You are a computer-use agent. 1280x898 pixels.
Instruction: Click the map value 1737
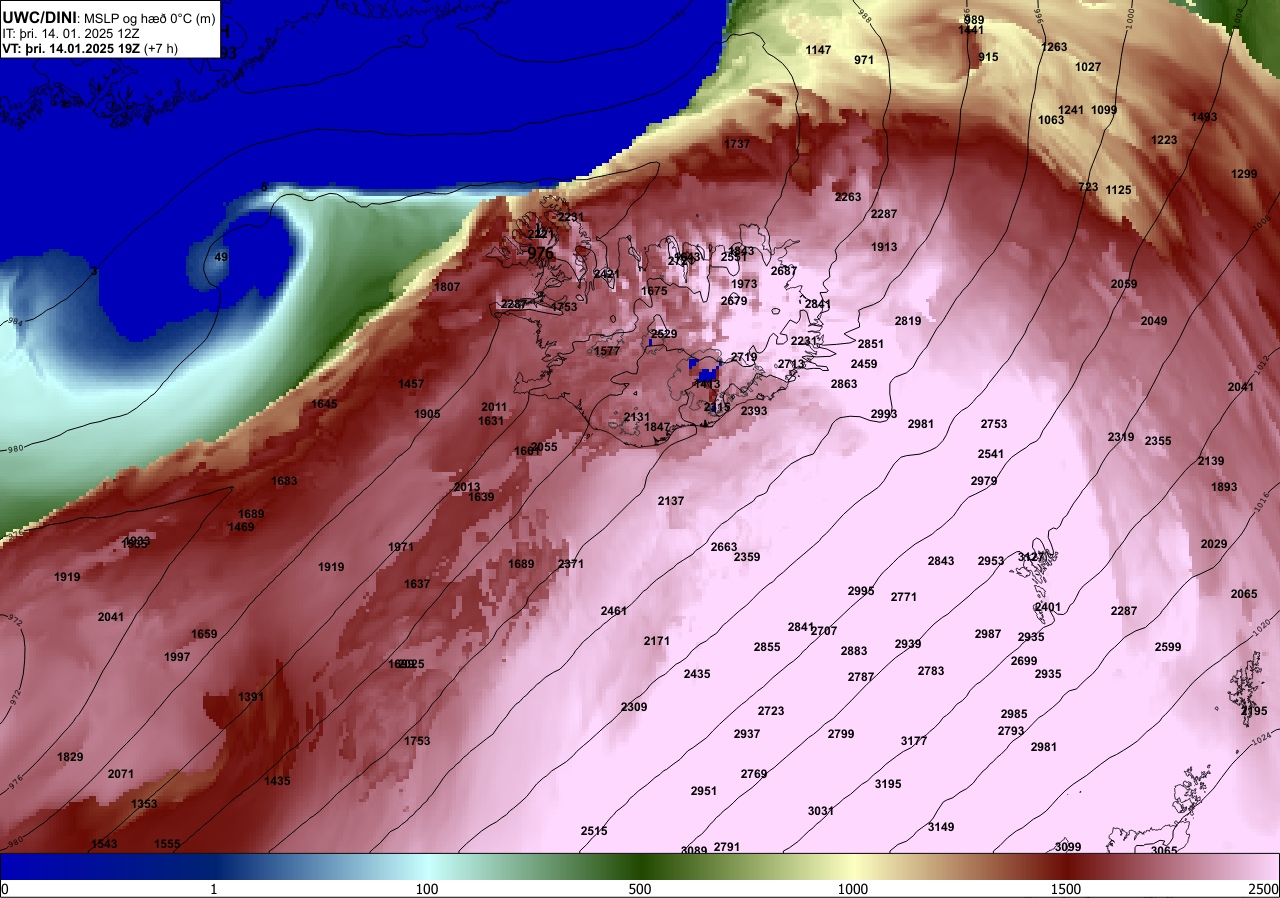pos(737,144)
